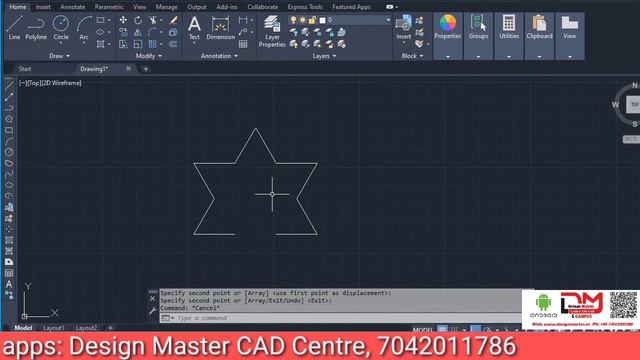Activate the Stretch tool in Modify panel
Screen dimensions: 640x360
[123, 44]
